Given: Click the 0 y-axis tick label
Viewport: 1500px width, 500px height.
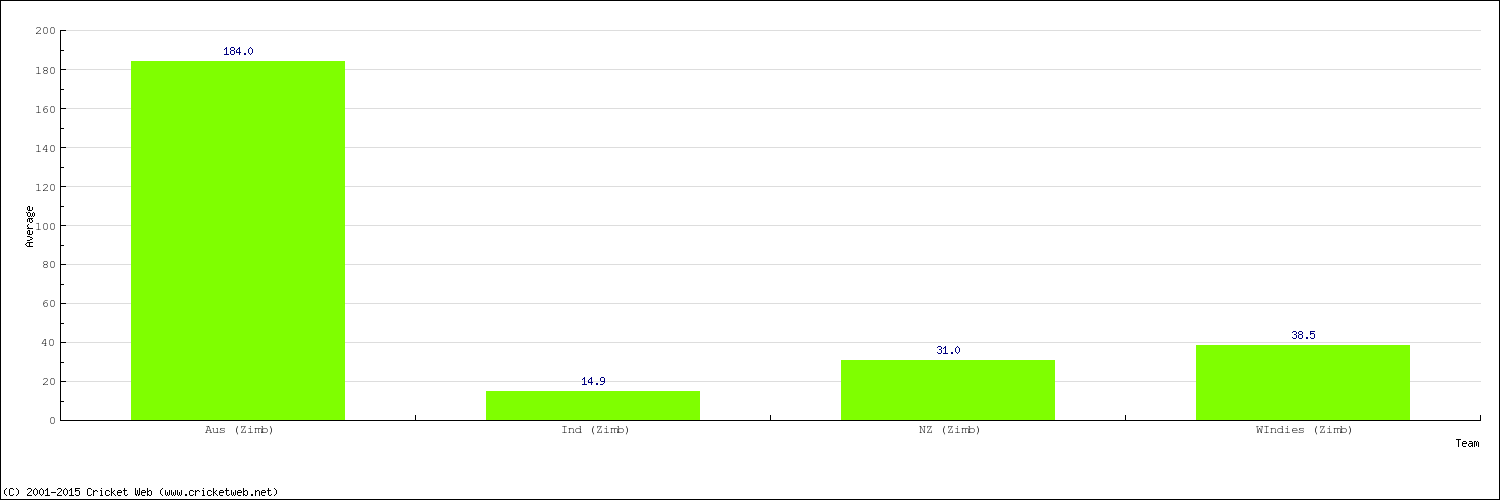Looking at the screenshot, I should [x=52, y=421].
